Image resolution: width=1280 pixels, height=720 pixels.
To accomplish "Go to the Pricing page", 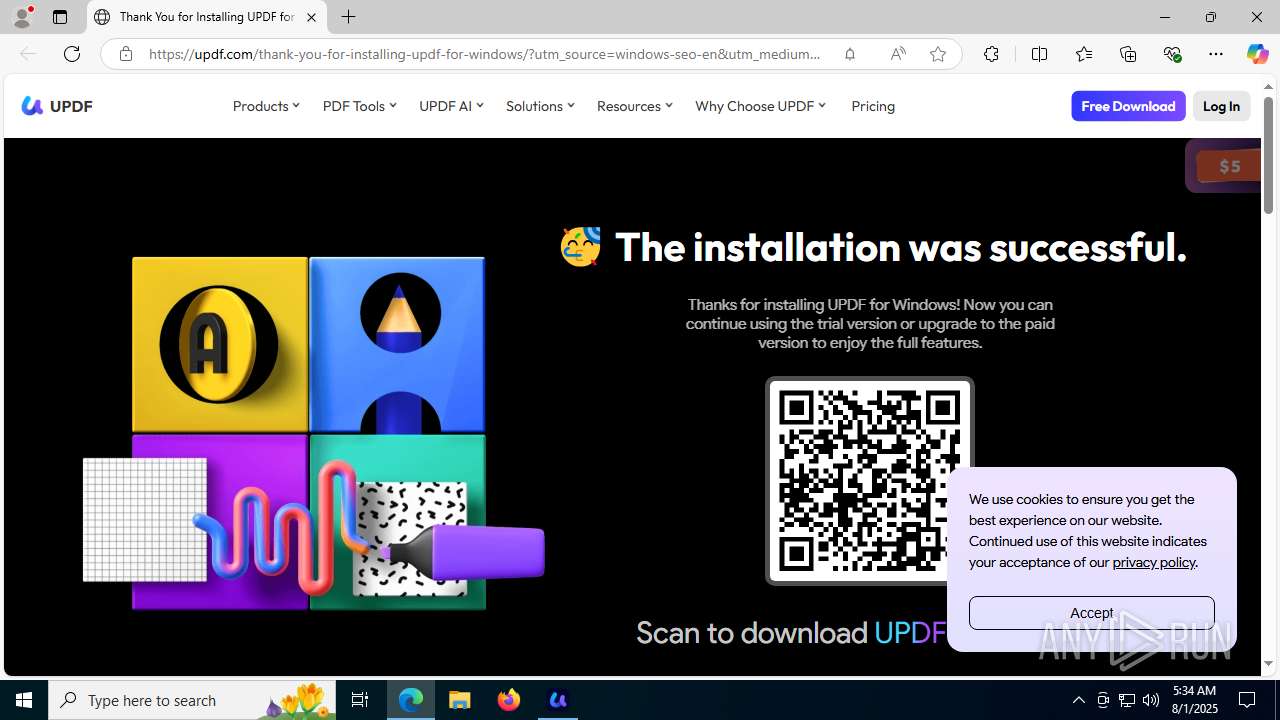I will click(873, 106).
